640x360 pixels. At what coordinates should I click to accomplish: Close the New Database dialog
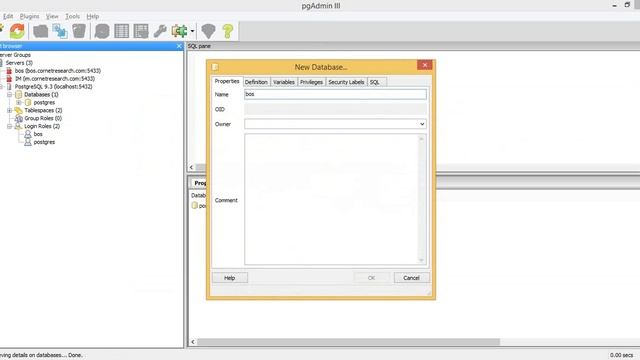(x=424, y=65)
